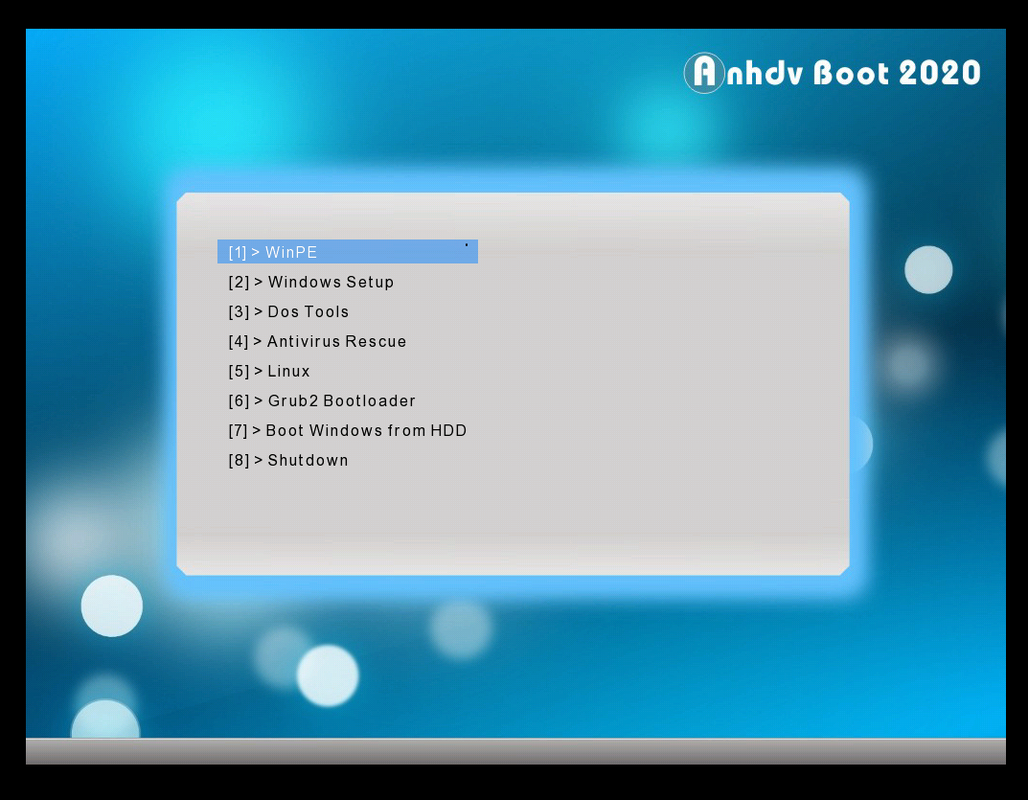Choose the [5] > Linux menu entry

[269, 371]
